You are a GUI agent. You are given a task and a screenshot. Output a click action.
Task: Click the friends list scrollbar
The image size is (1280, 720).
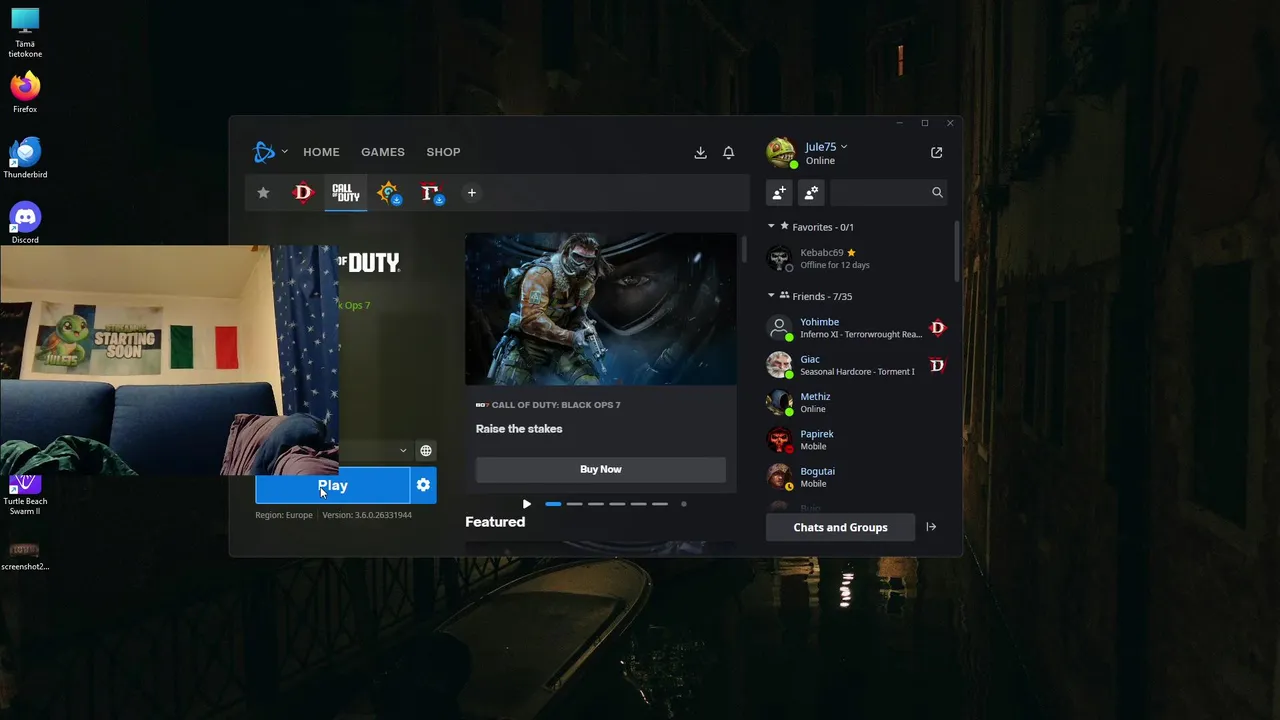[956, 251]
